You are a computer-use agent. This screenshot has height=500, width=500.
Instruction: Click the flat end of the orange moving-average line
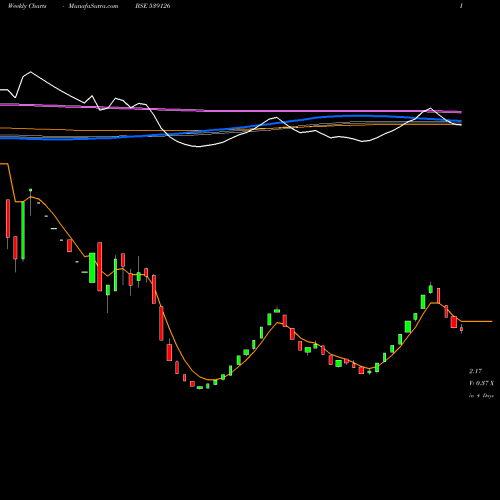click(x=477, y=321)
